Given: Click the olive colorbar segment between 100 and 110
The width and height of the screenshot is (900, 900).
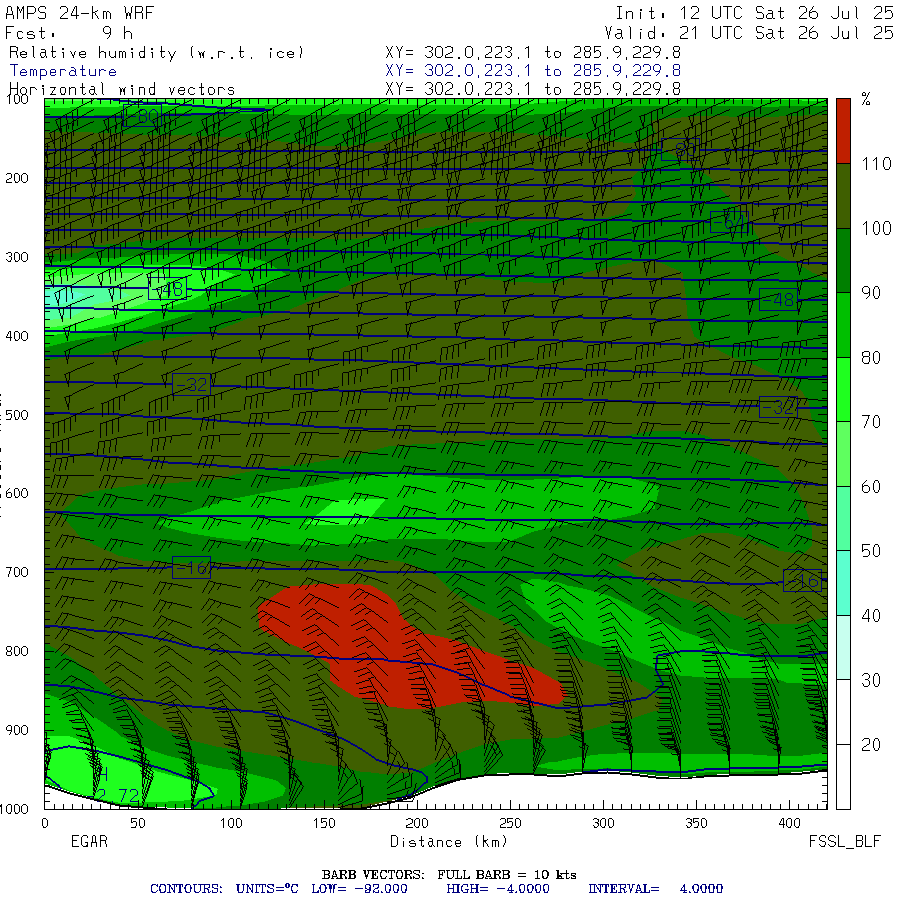Looking at the screenshot, I should tap(843, 196).
